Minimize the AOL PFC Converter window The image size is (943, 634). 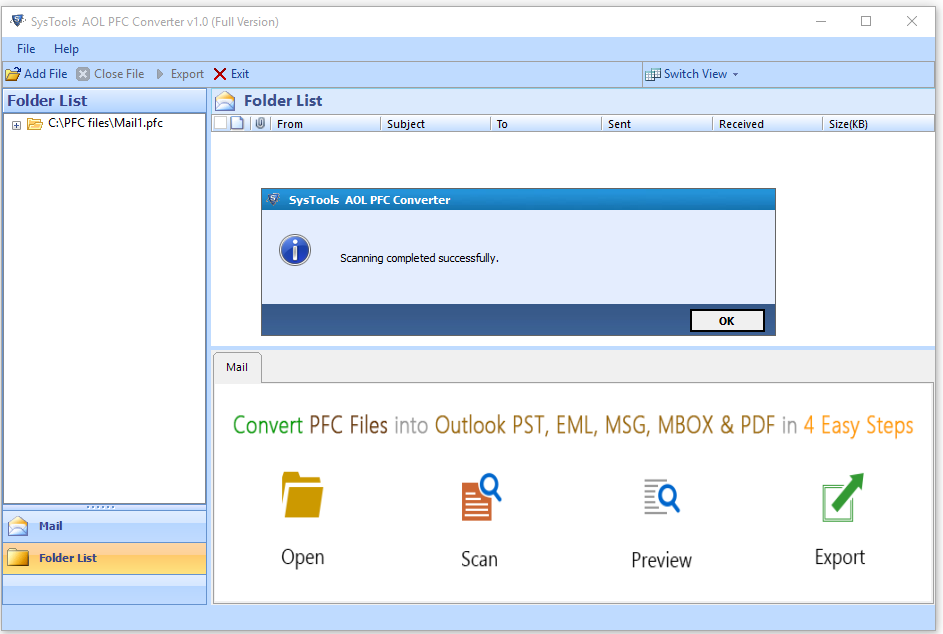point(821,22)
